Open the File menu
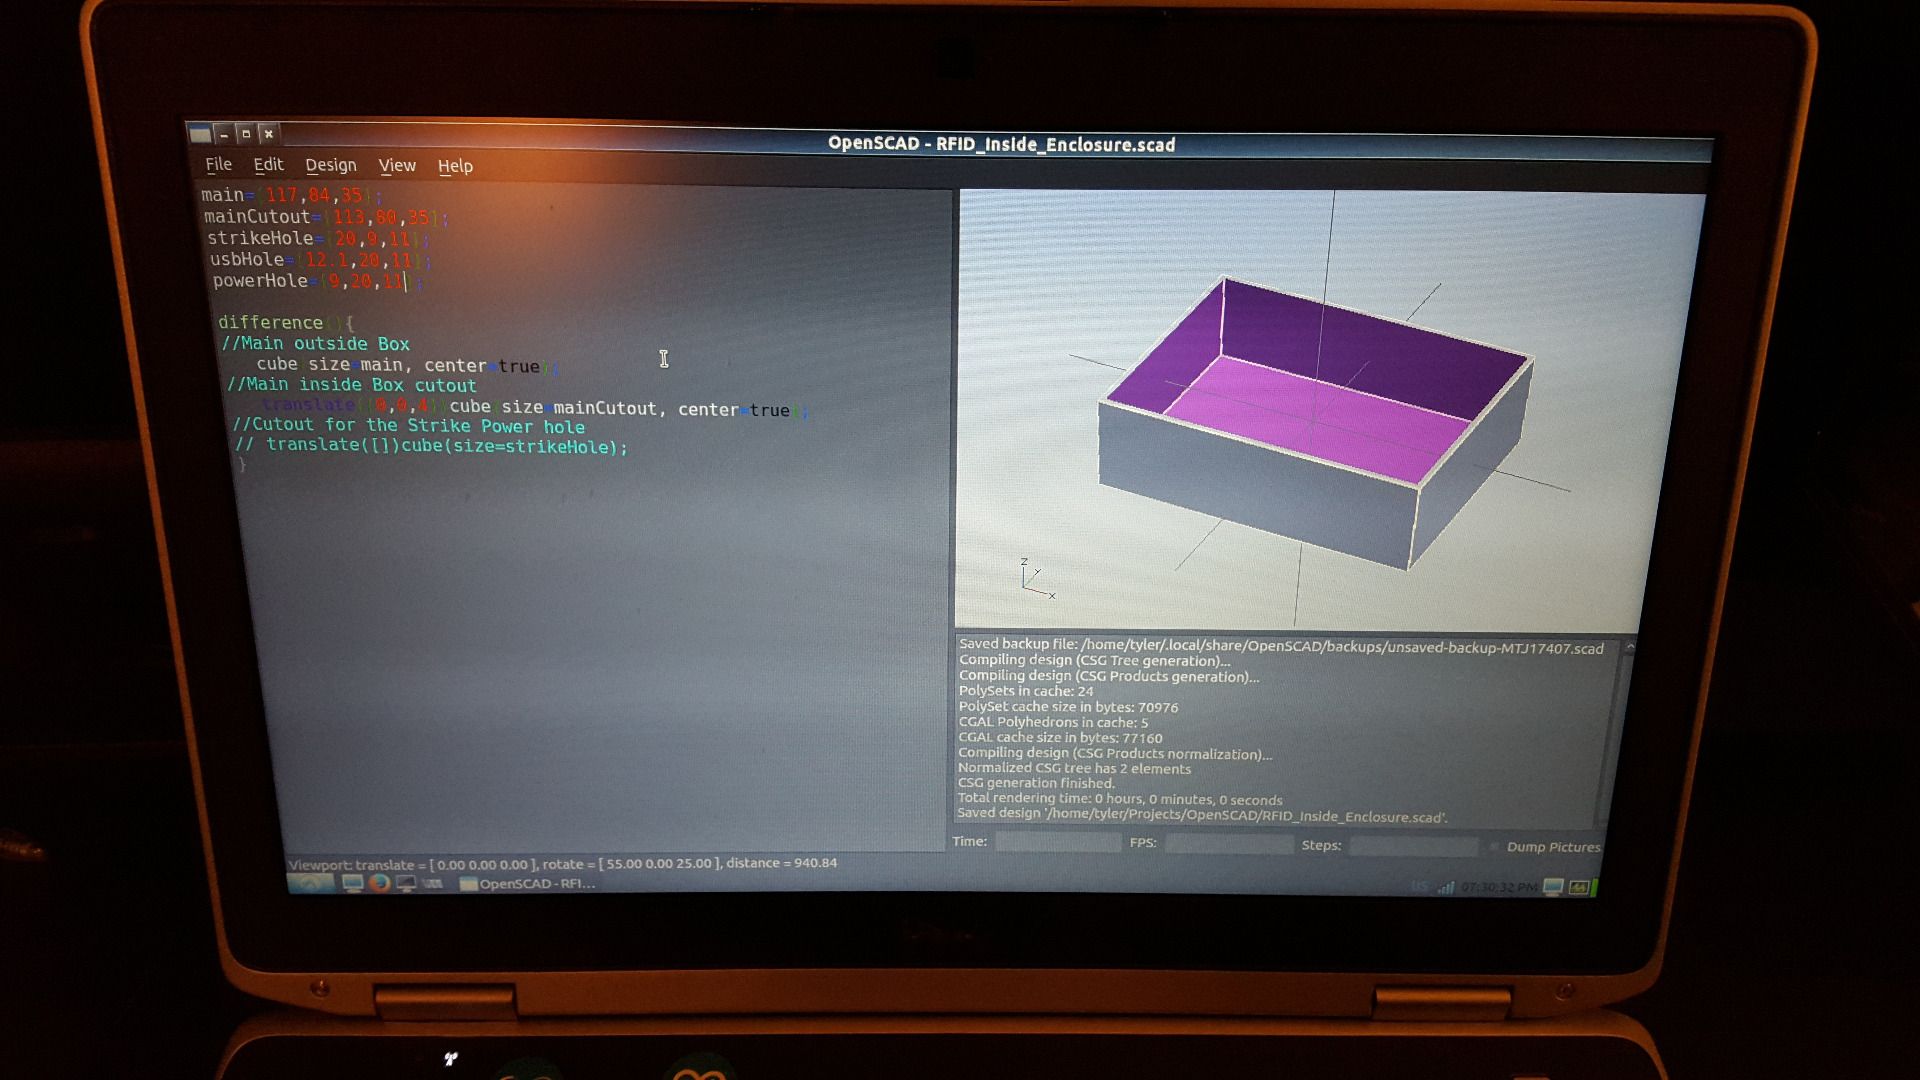 click(218, 164)
